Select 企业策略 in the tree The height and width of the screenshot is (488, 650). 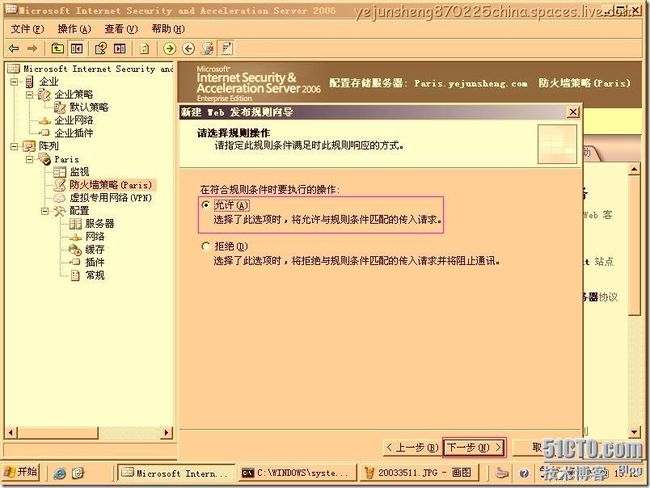coord(74,95)
